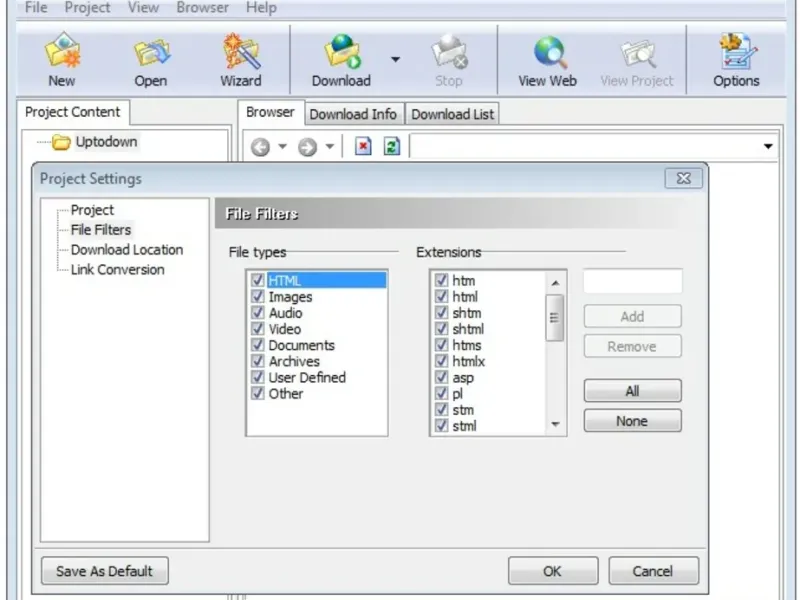Viewport: 800px width, 600px height.
Task: Toggle the pl extension checkbox
Action: click(441, 393)
